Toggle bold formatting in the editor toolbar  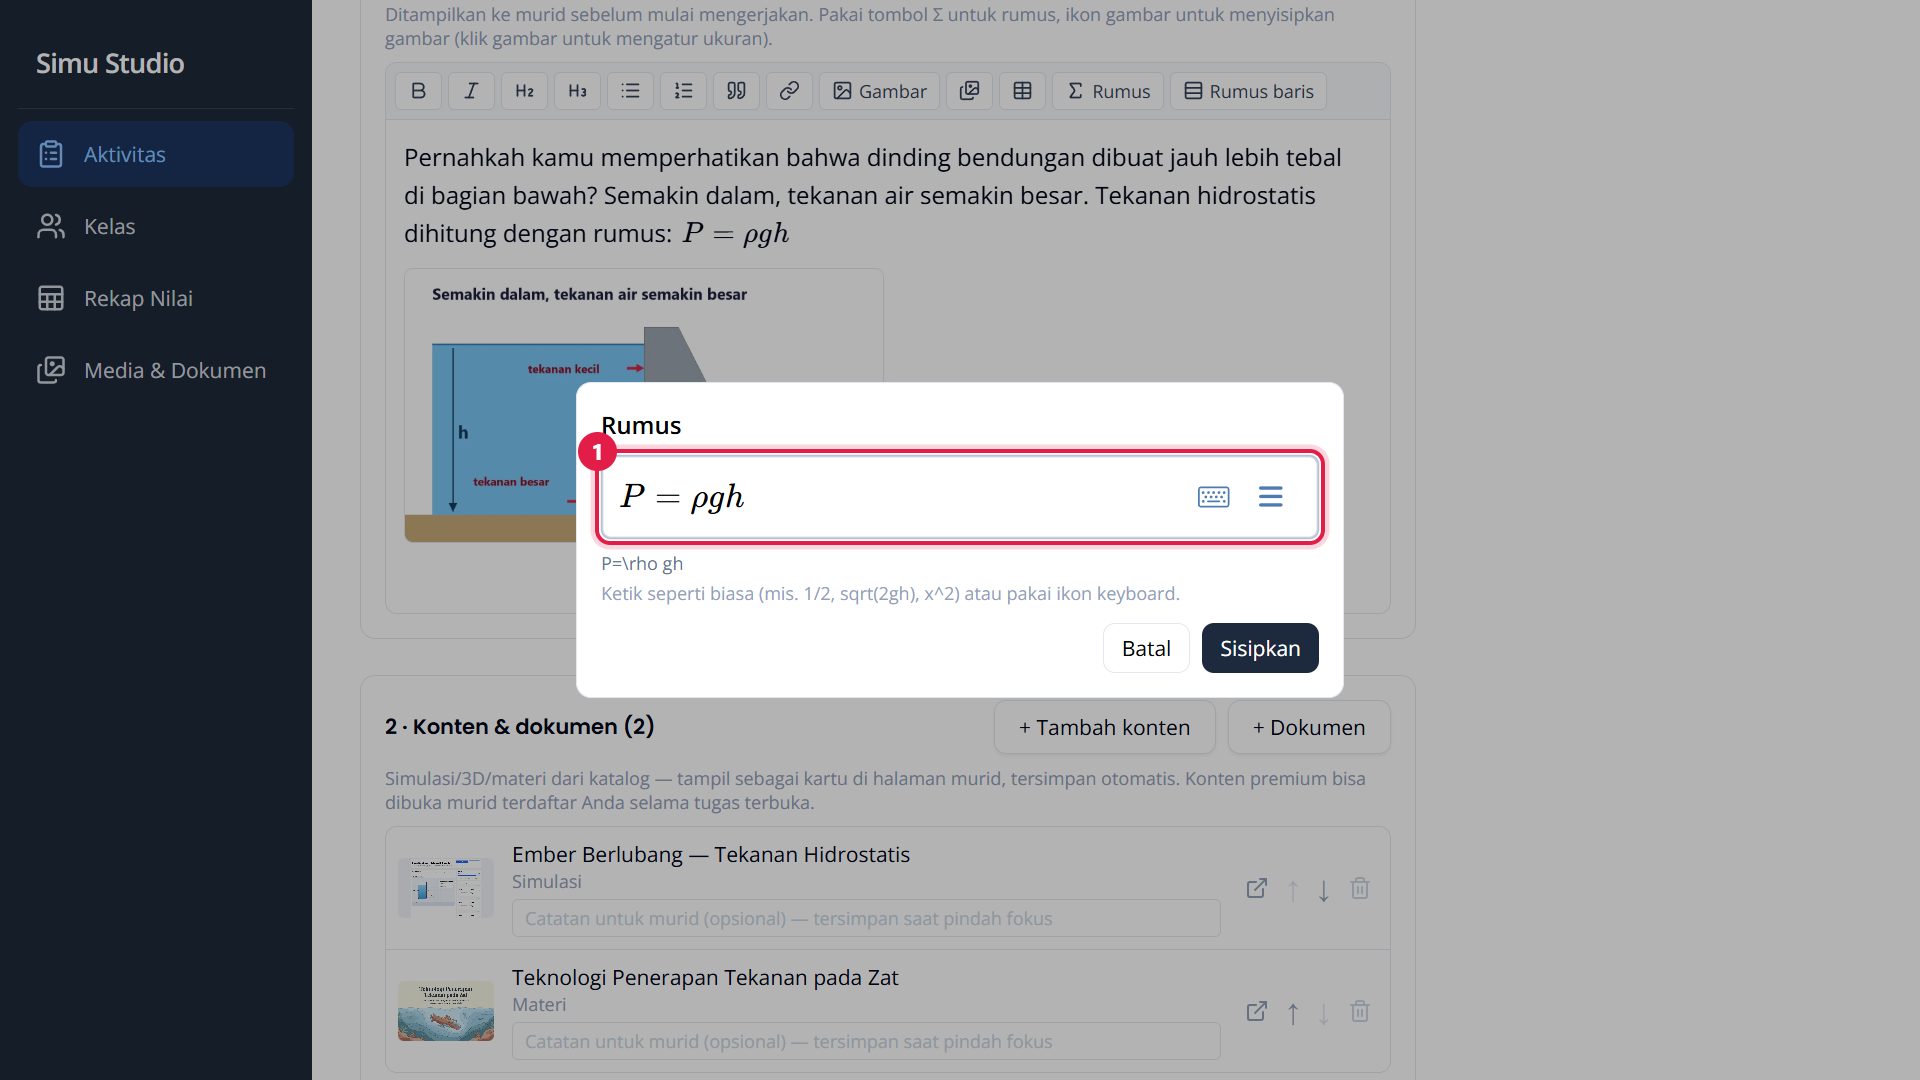tap(418, 91)
